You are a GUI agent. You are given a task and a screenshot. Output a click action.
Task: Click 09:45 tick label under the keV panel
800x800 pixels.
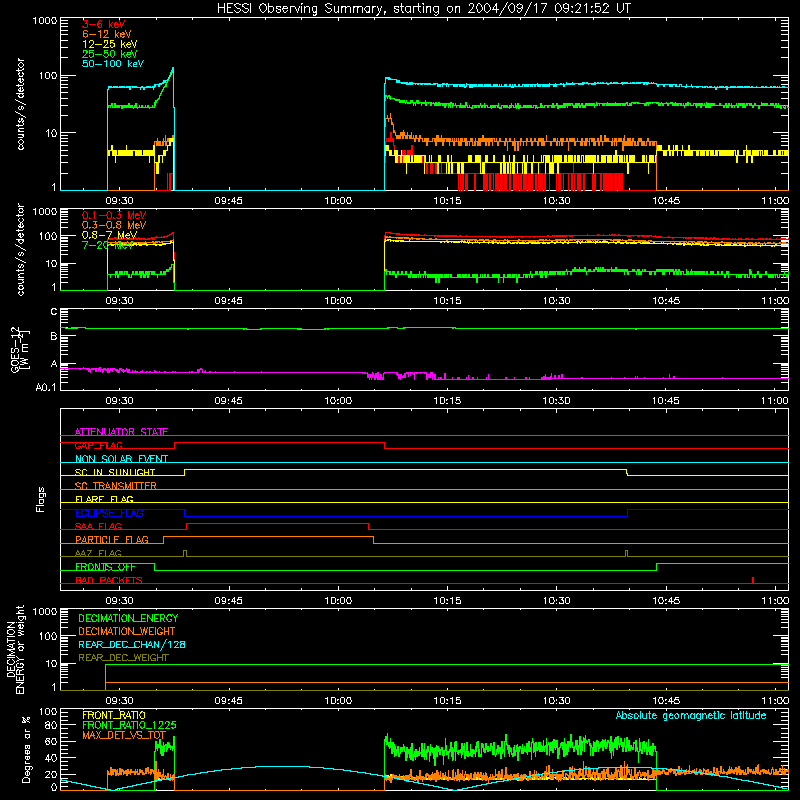click(228, 201)
